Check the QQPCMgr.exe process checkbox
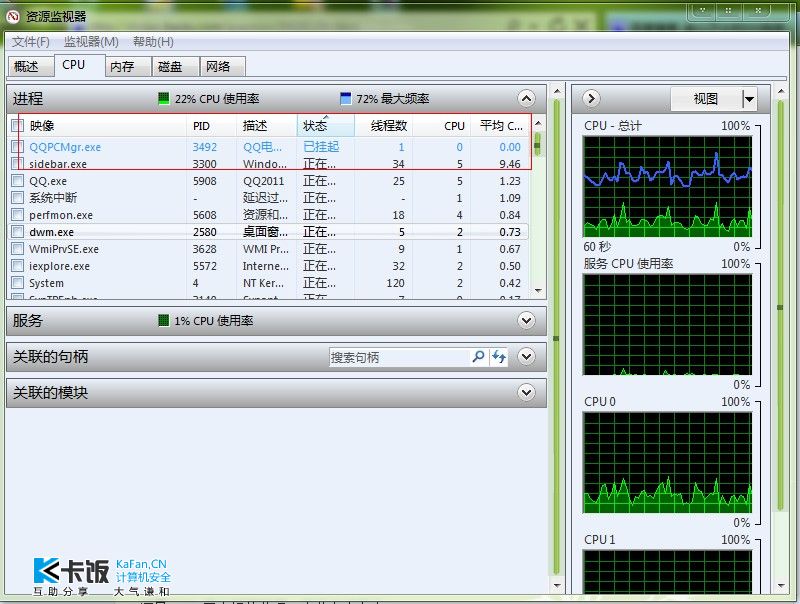800x604 pixels. point(18,147)
